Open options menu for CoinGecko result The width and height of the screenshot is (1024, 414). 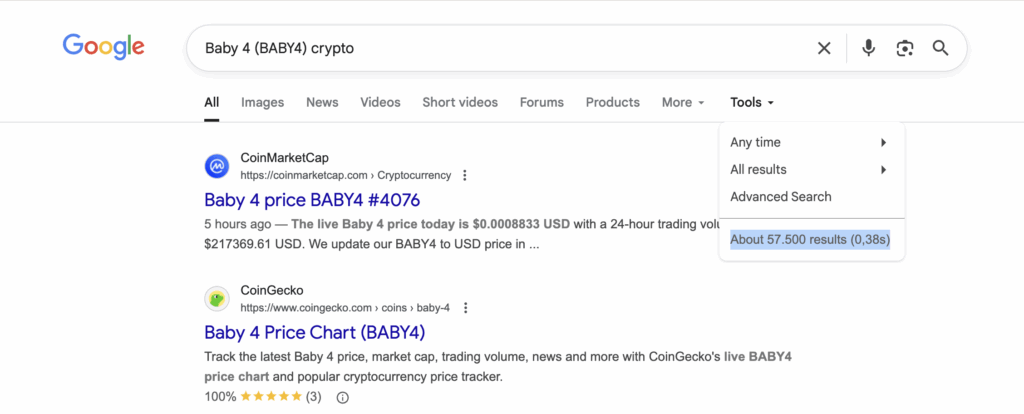tap(466, 308)
